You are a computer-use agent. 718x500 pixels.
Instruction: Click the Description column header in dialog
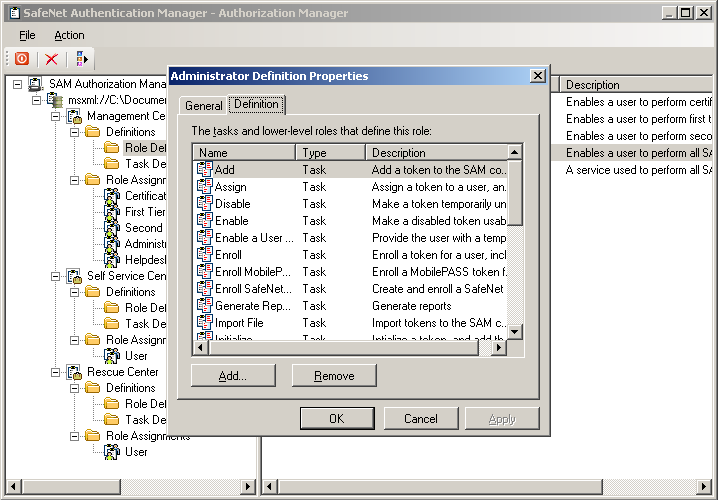pyautogui.click(x=436, y=152)
